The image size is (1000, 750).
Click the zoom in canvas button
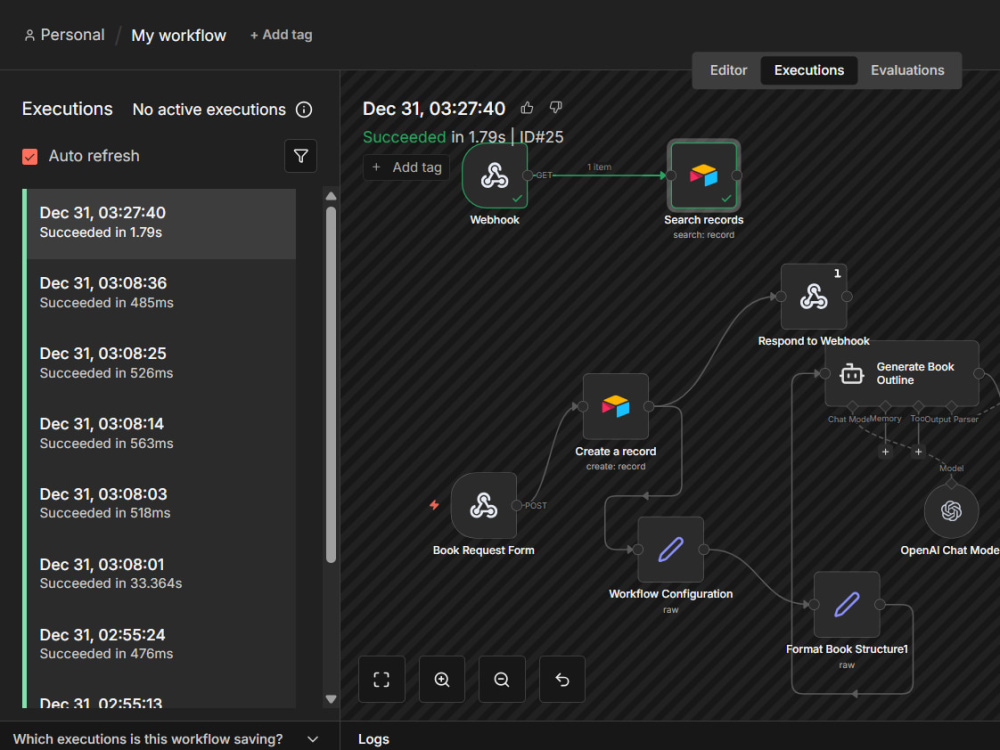442,679
